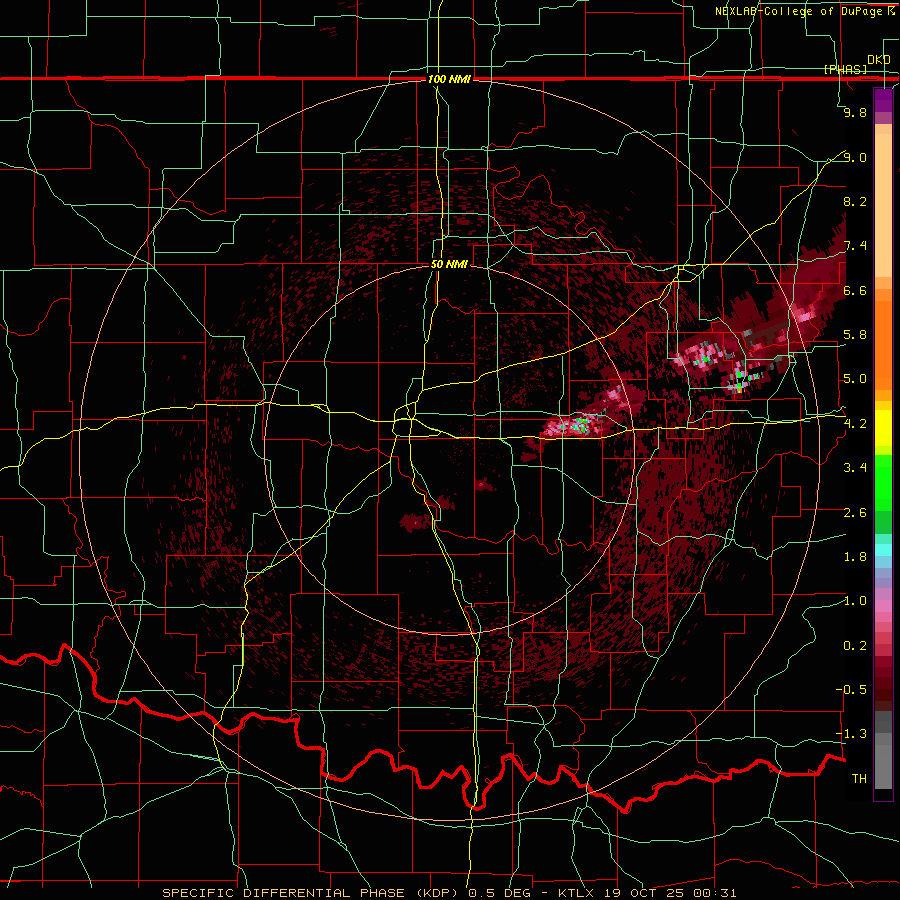Image resolution: width=900 pixels, height=900 pixels.
Task: Pick the bright orange color scale segment
Action: (x=883, y=344)
